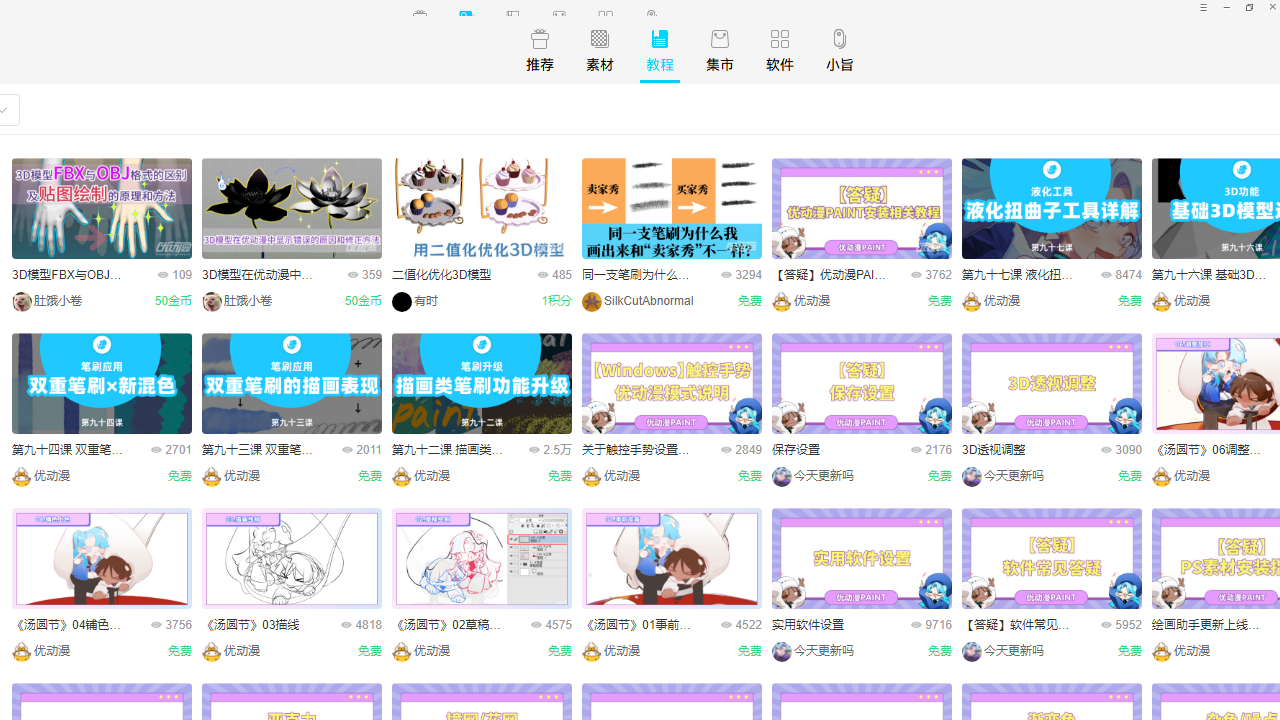Click the author link SilkCutAbnormal

648,301
